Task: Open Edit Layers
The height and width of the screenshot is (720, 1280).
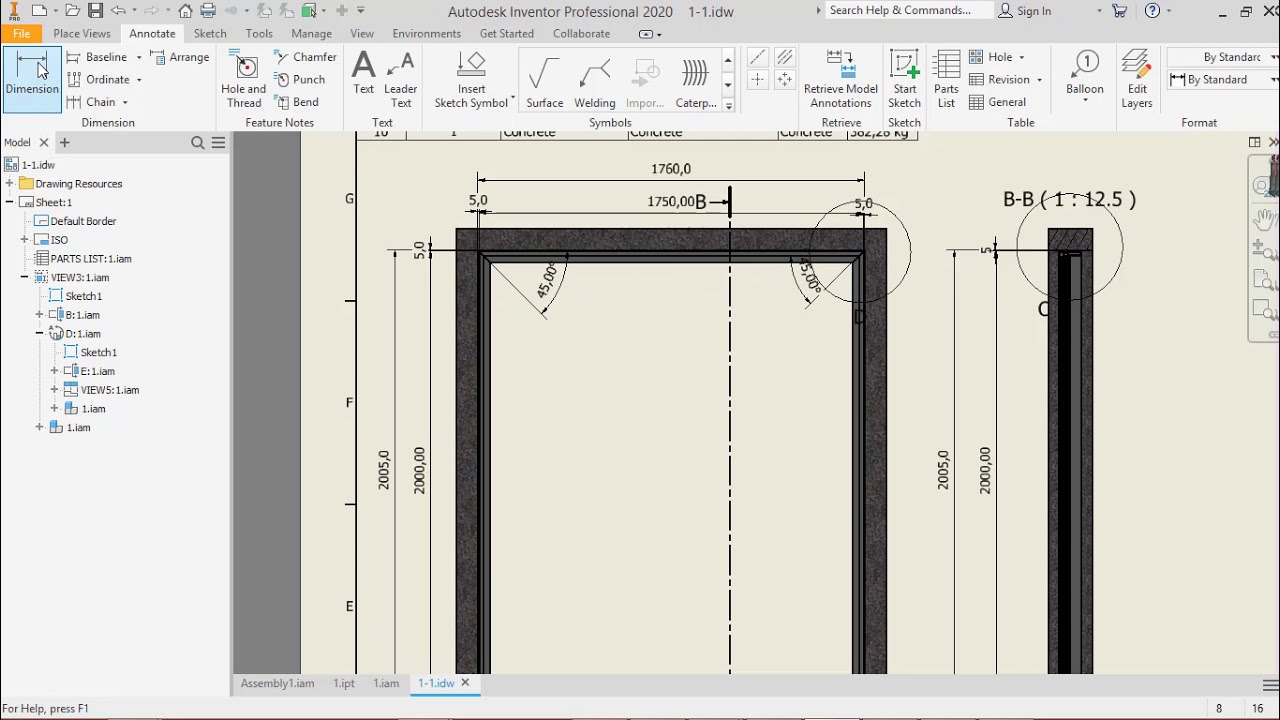Action: 1137,79
